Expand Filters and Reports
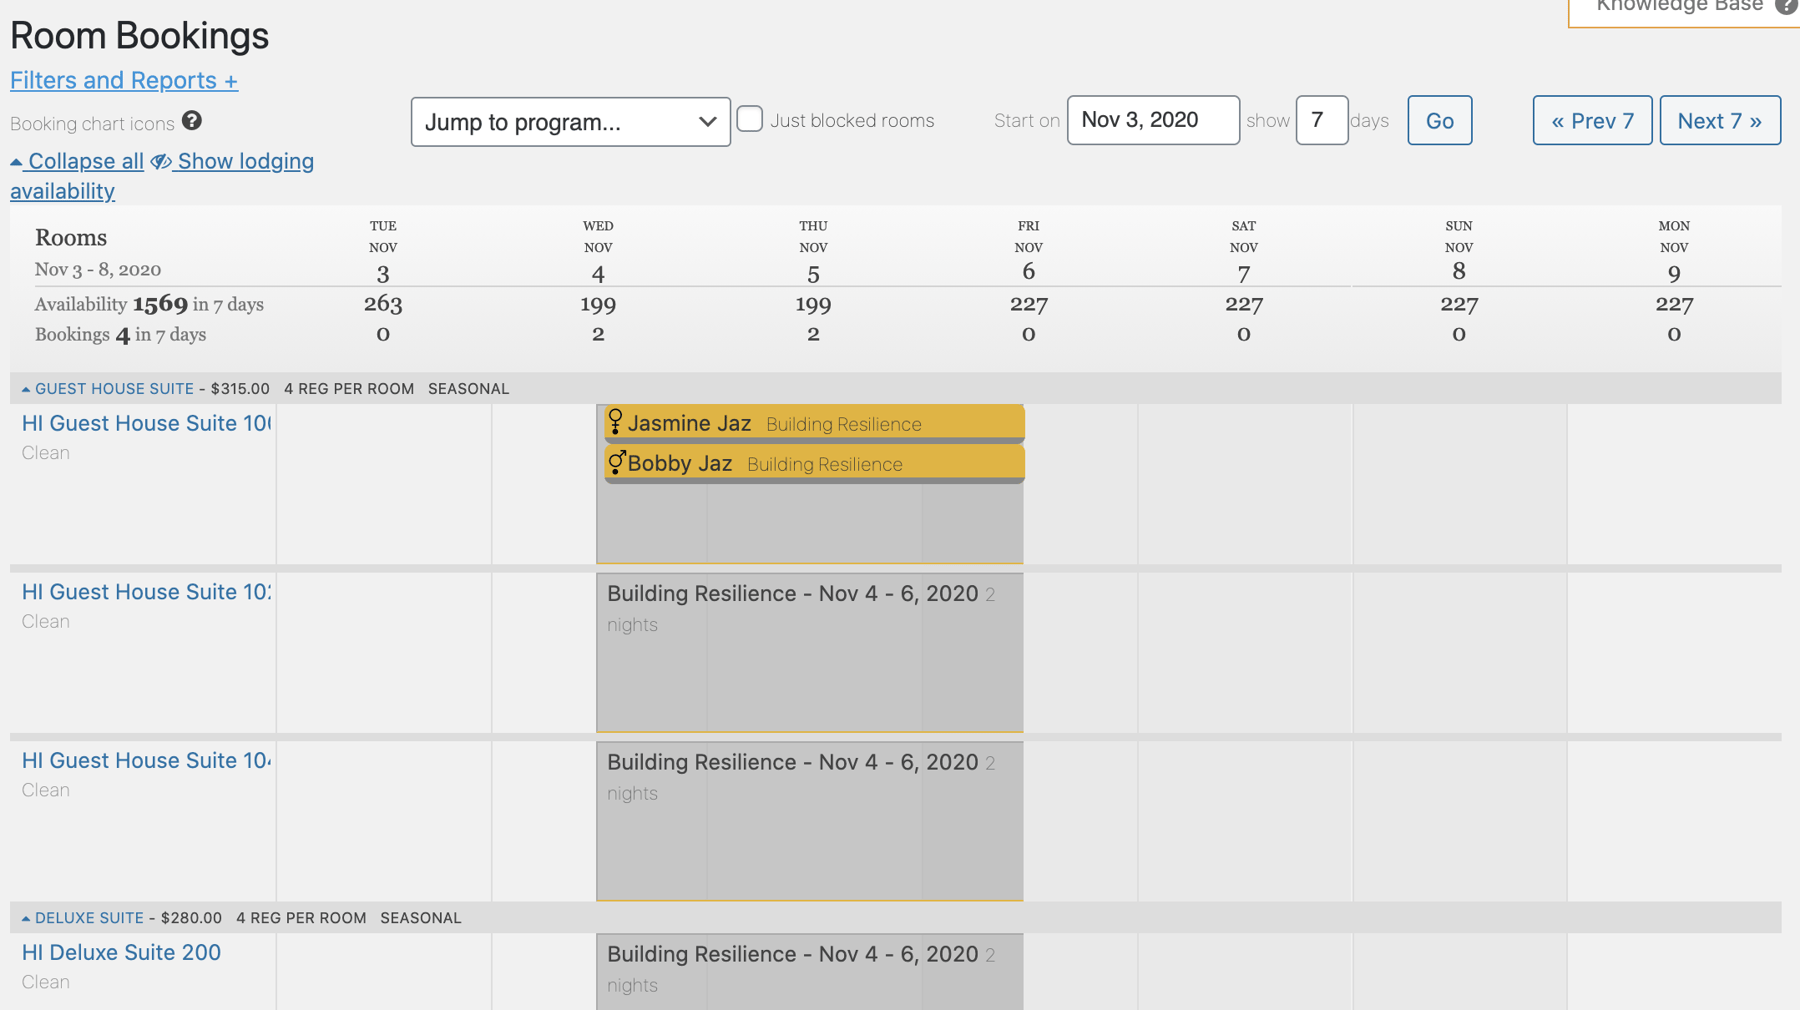The width and height of the screenshot is (1800, 1010). tap(124, 80)
